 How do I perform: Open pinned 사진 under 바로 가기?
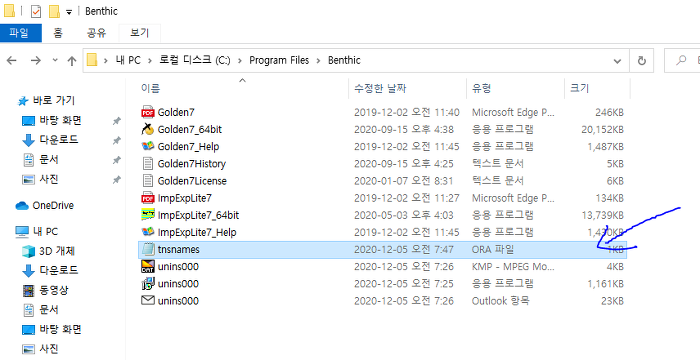[49, 180]
